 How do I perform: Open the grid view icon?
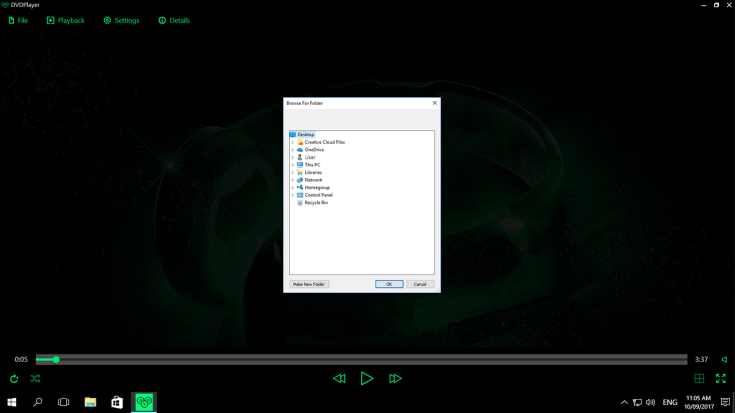(699, 379)
